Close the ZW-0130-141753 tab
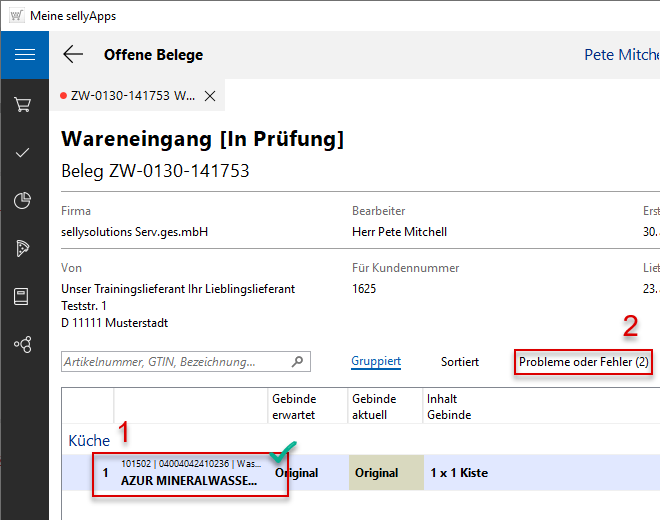Viewport: 660px width, 520px height. tap(210, 96)
